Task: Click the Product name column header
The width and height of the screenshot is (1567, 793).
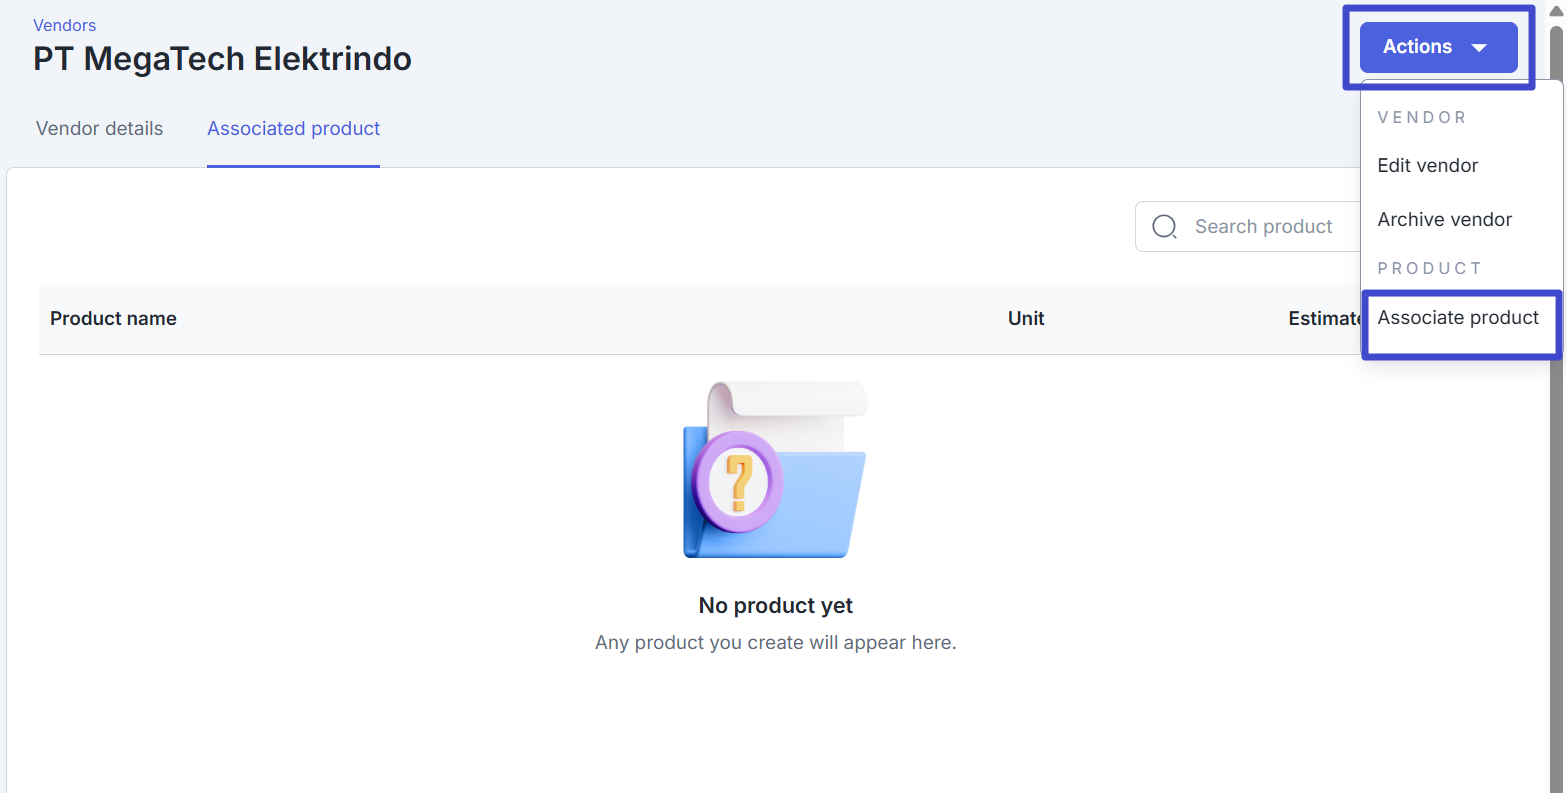Action: [x=113, y=319]
